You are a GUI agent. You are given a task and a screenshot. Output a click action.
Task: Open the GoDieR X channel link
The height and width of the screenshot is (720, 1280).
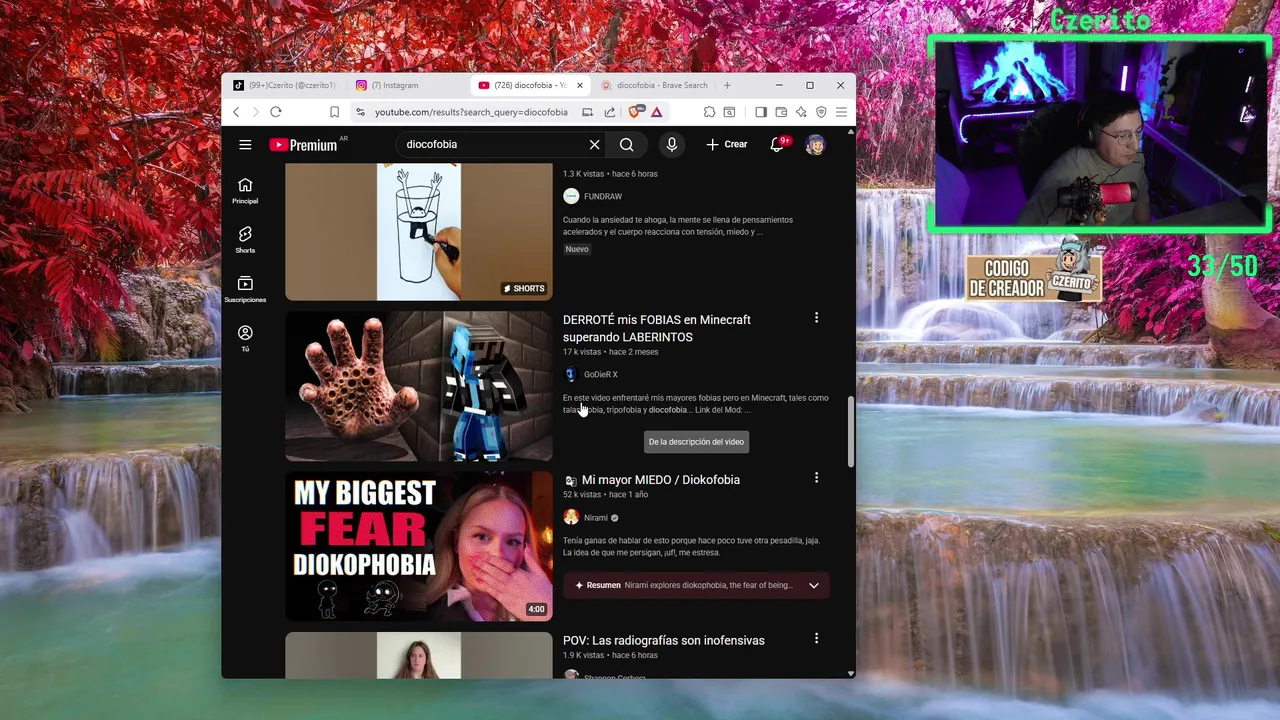[x=601, y=374]
